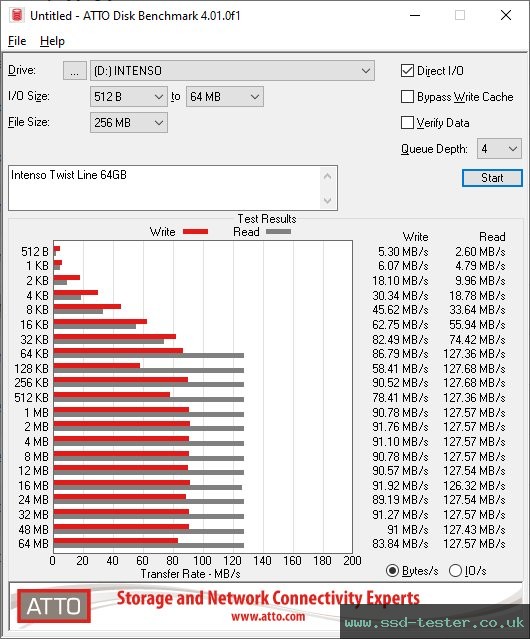Click the 512 B row label in chart
This screenshot has height=639, width=530.
coord(35,252)
